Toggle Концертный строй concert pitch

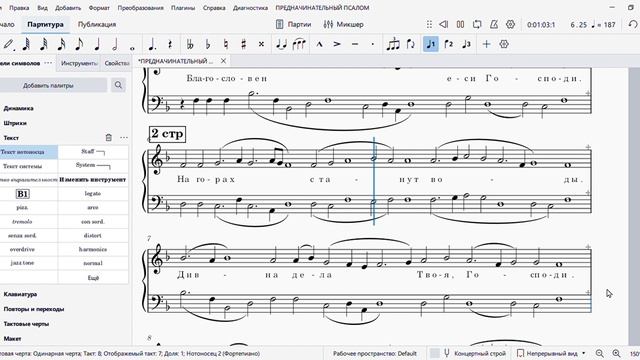coord(475,353)
